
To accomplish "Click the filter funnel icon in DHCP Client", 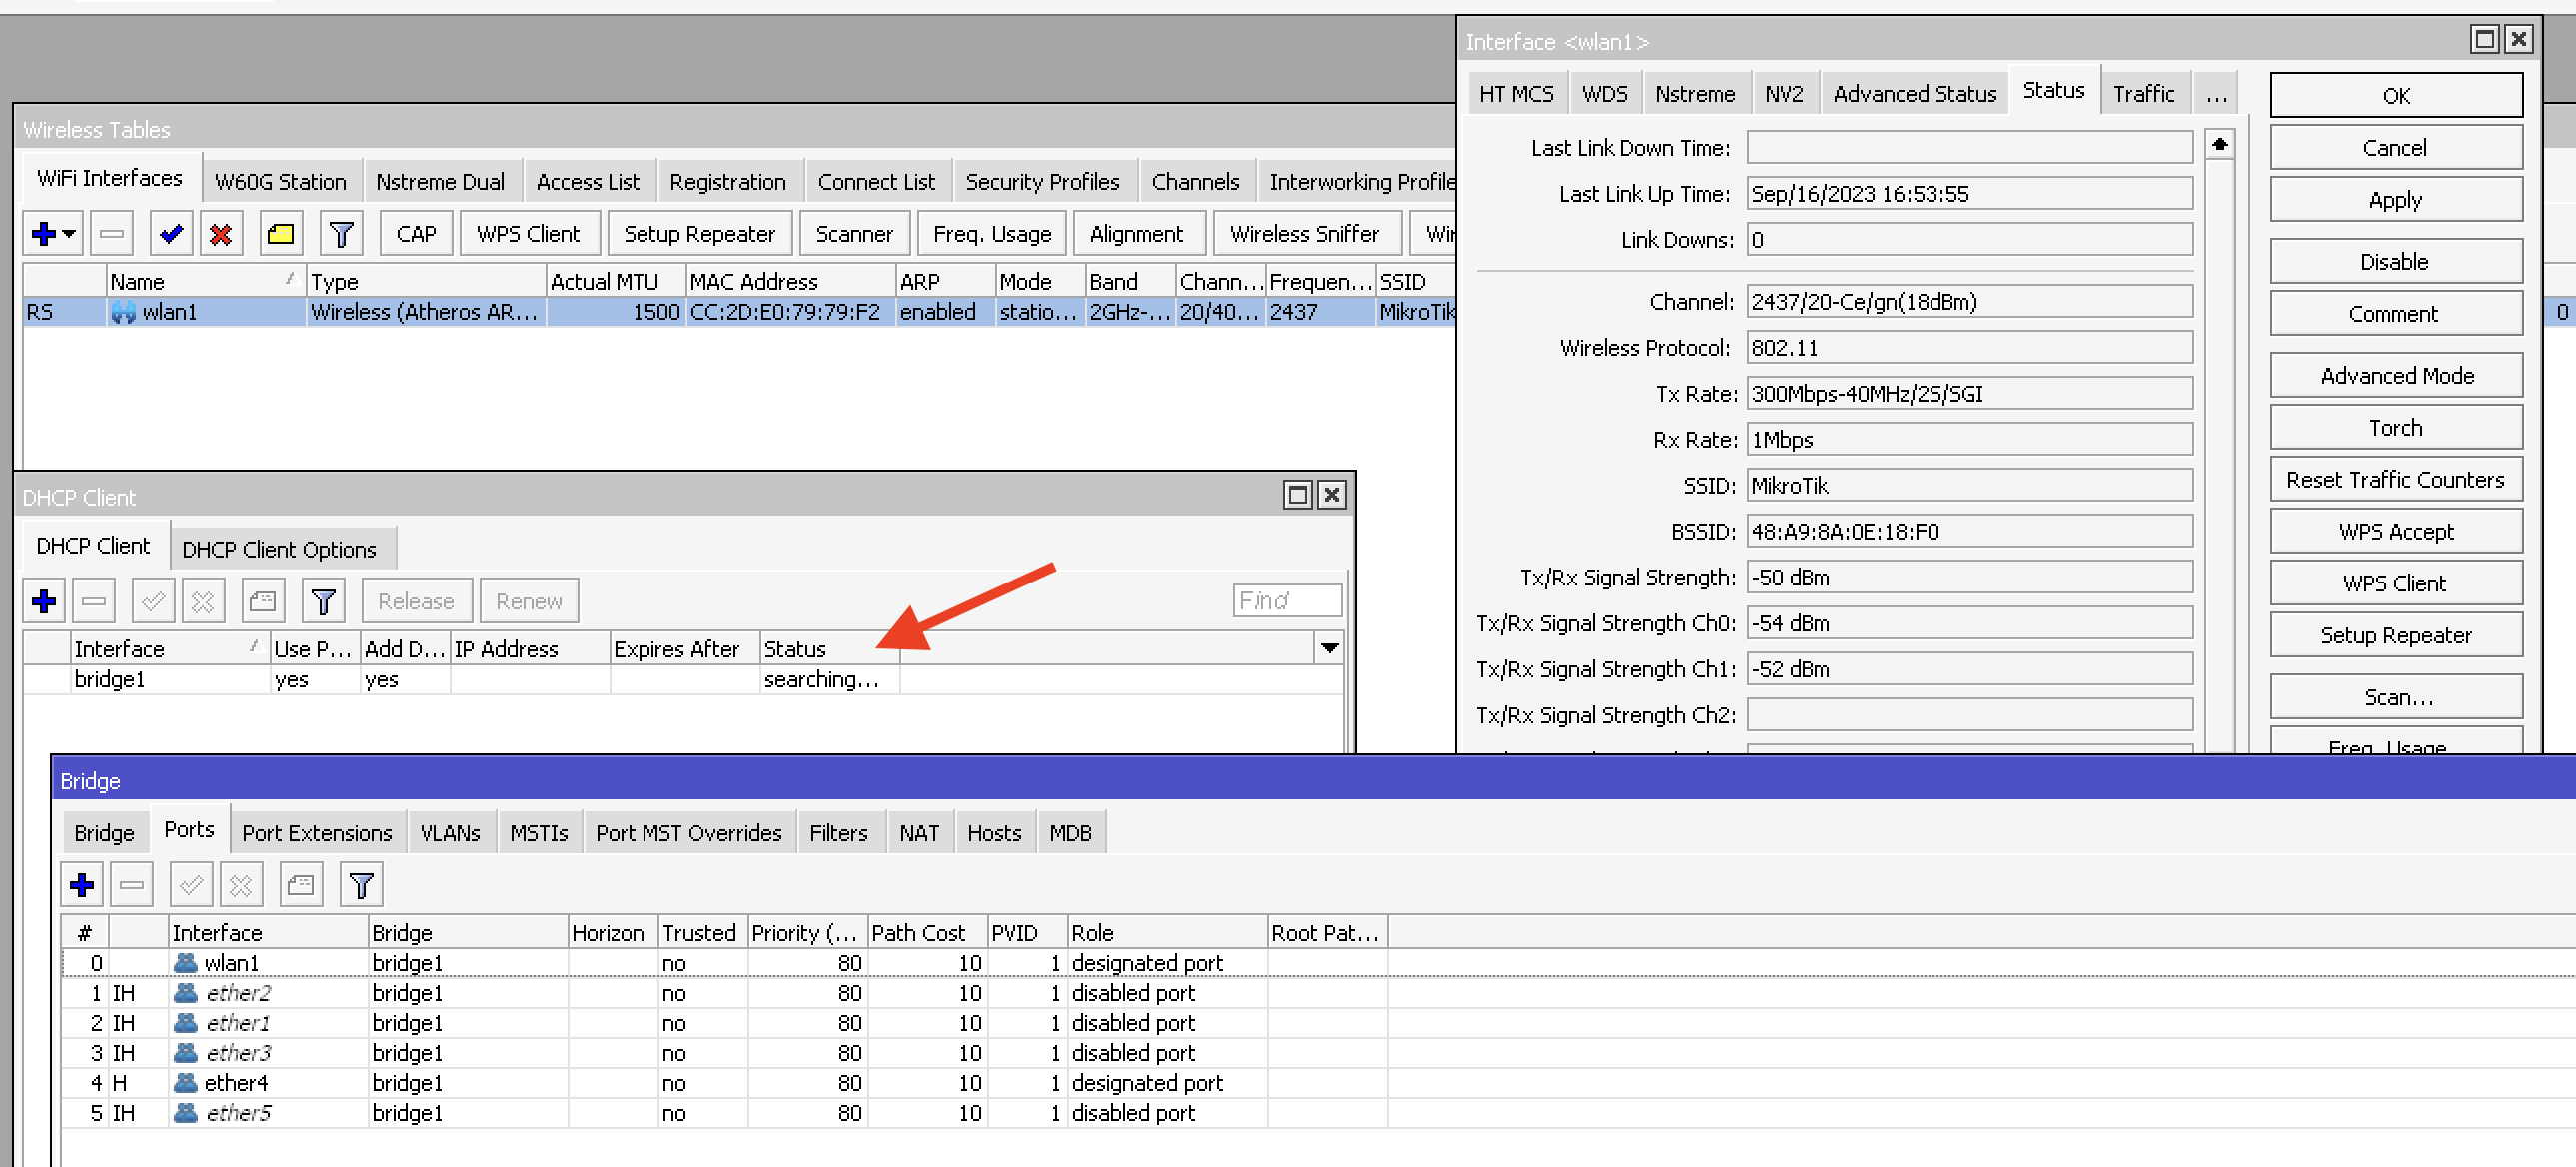I will (x=323, y=601).
